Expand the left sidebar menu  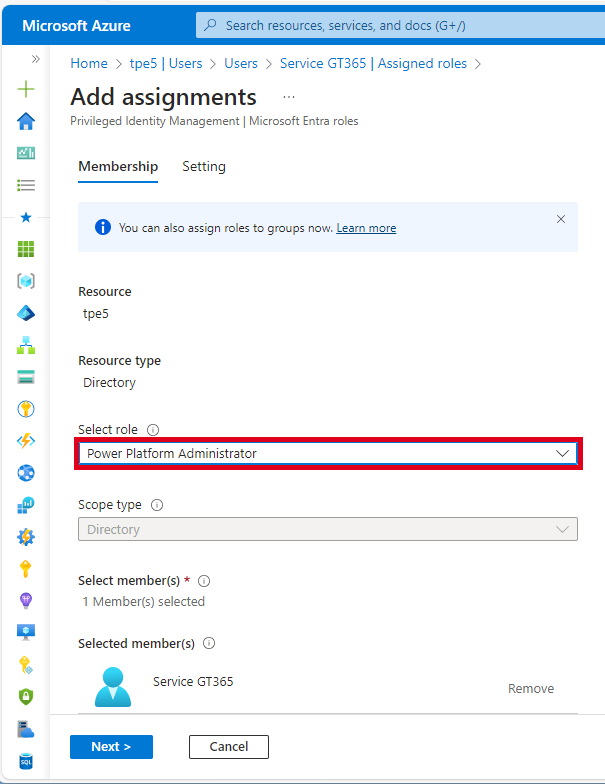pos(35,59)
